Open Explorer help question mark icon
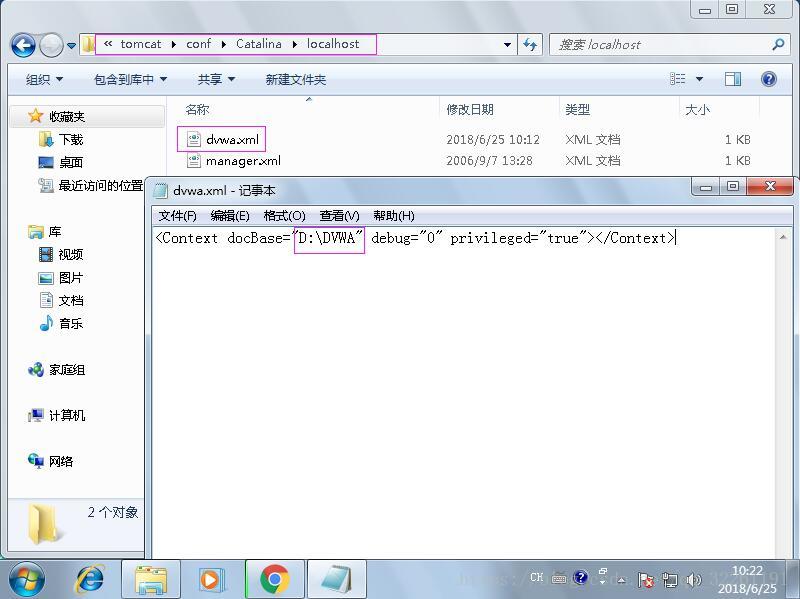Image resolution: width=800 pixels, height=599 pixels. tap(769, 79)
